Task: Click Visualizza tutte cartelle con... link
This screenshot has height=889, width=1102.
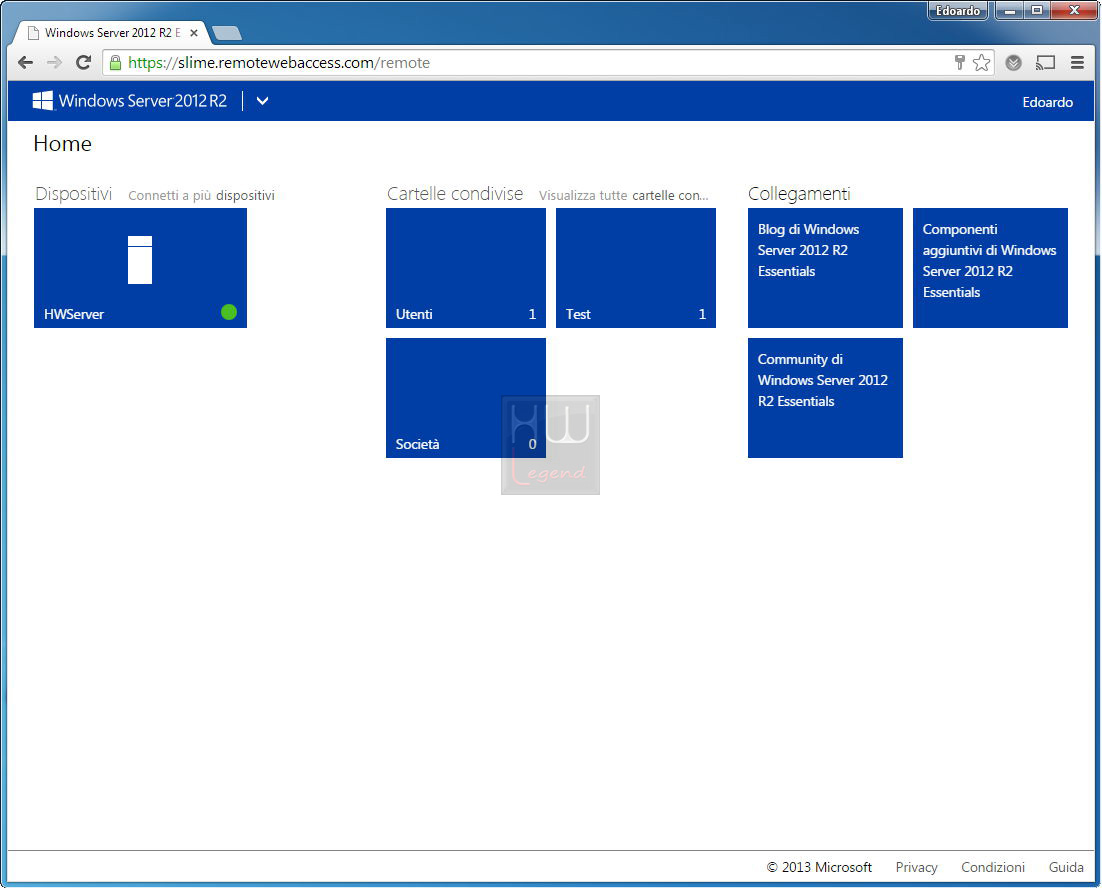Action: pyautogui.click(x=623, y=195)
